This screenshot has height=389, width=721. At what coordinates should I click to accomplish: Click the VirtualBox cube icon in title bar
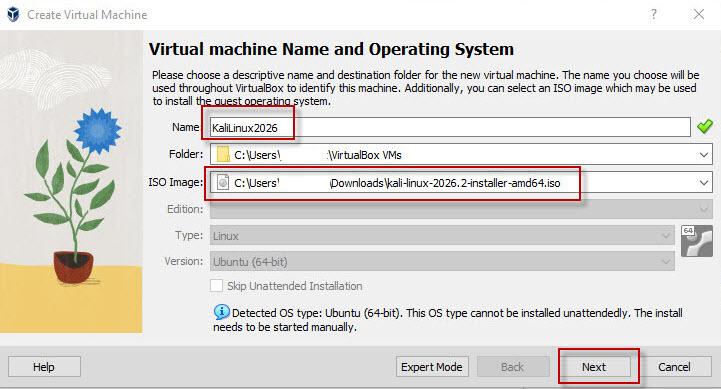tap(13, 14)
